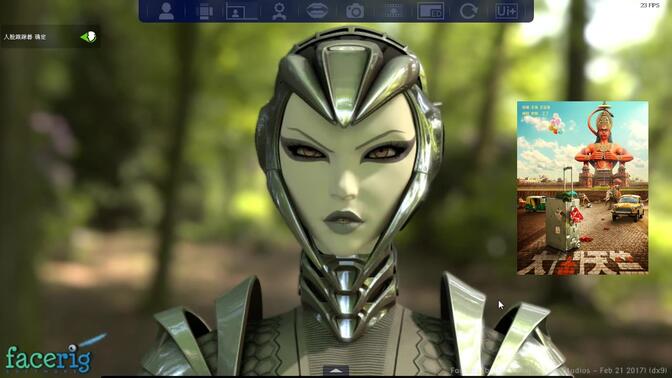Click the FPS counter readout
The image size is (672, 378).
(x=650, y=5)
